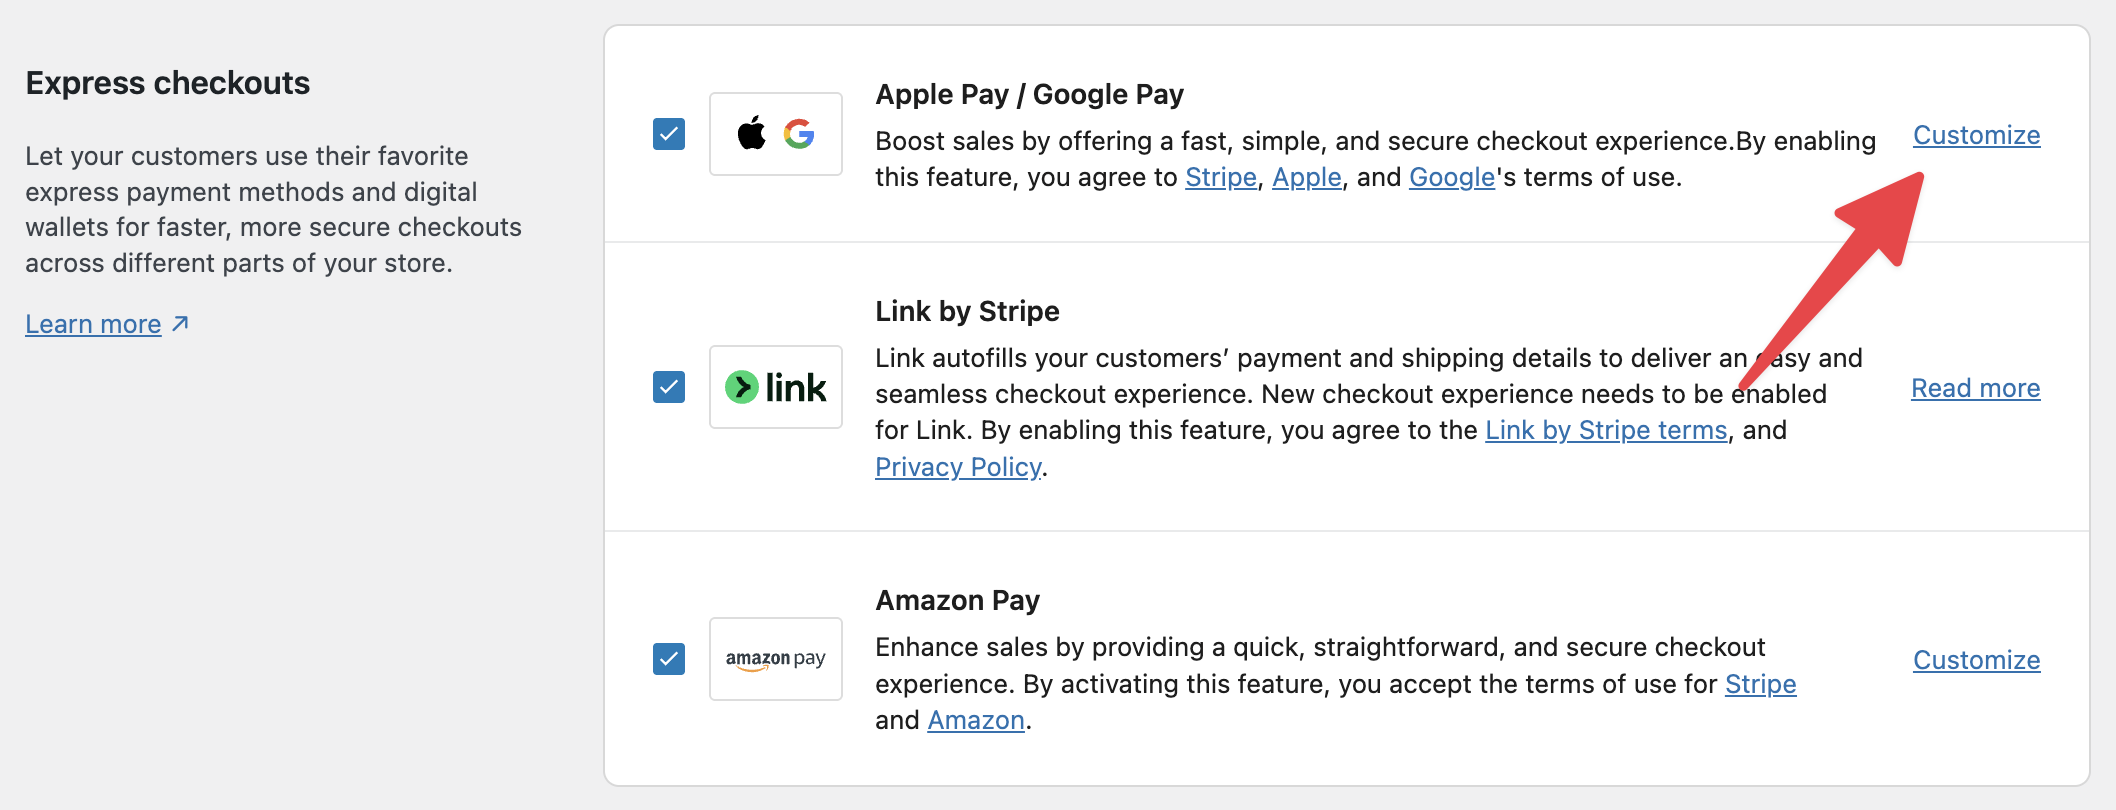Screen dimensions: 2116x810
Task: Uncheck the Apple Pay / Google Pay checkbox
Action: coord(669,134)
